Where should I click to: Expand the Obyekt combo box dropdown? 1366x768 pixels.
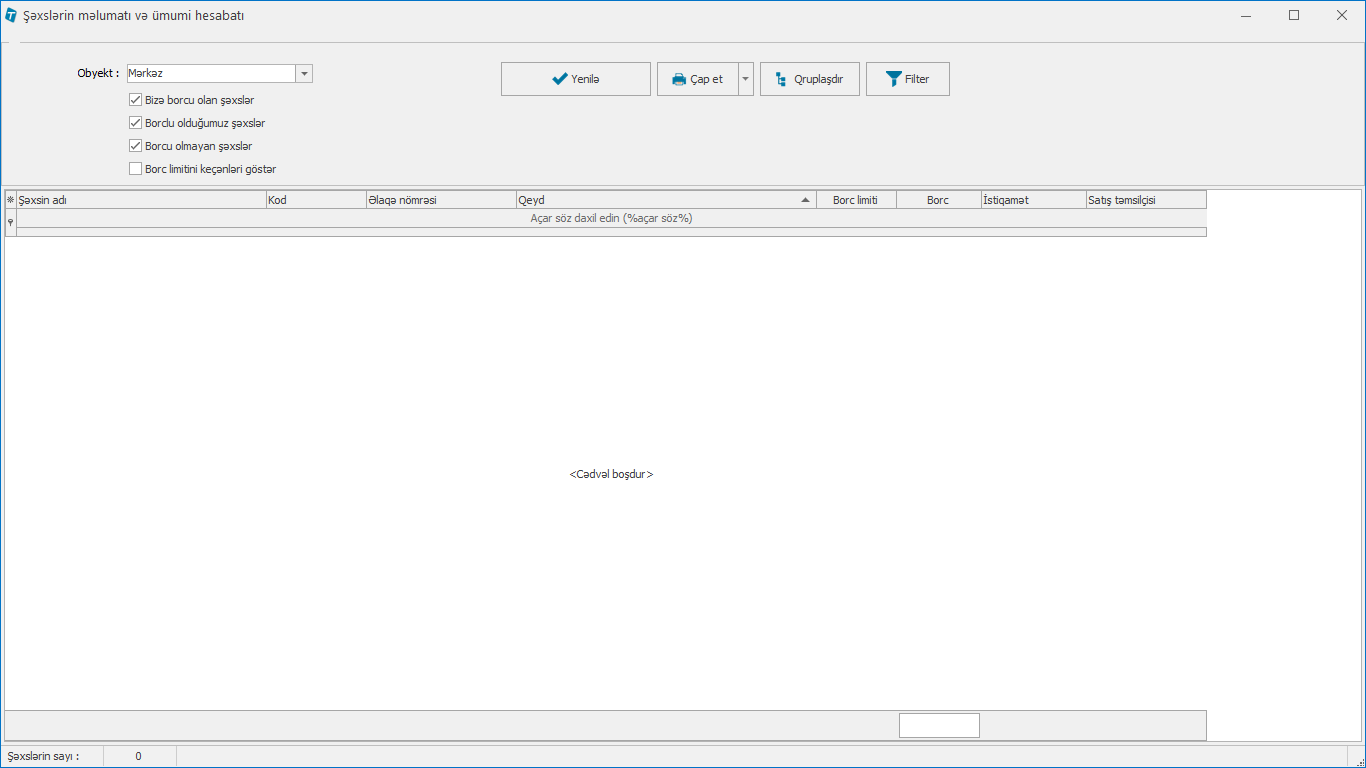click(304, 74)
